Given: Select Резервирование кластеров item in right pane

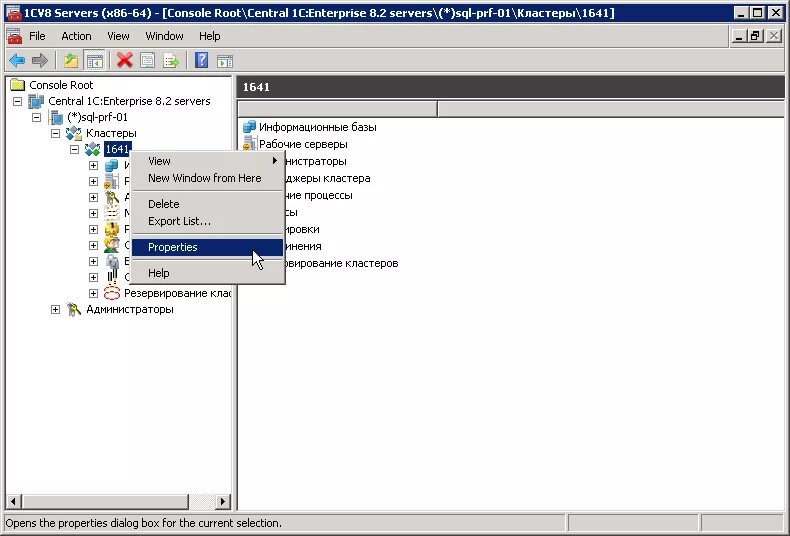Looking at the screenshot, I should [342, 263].
